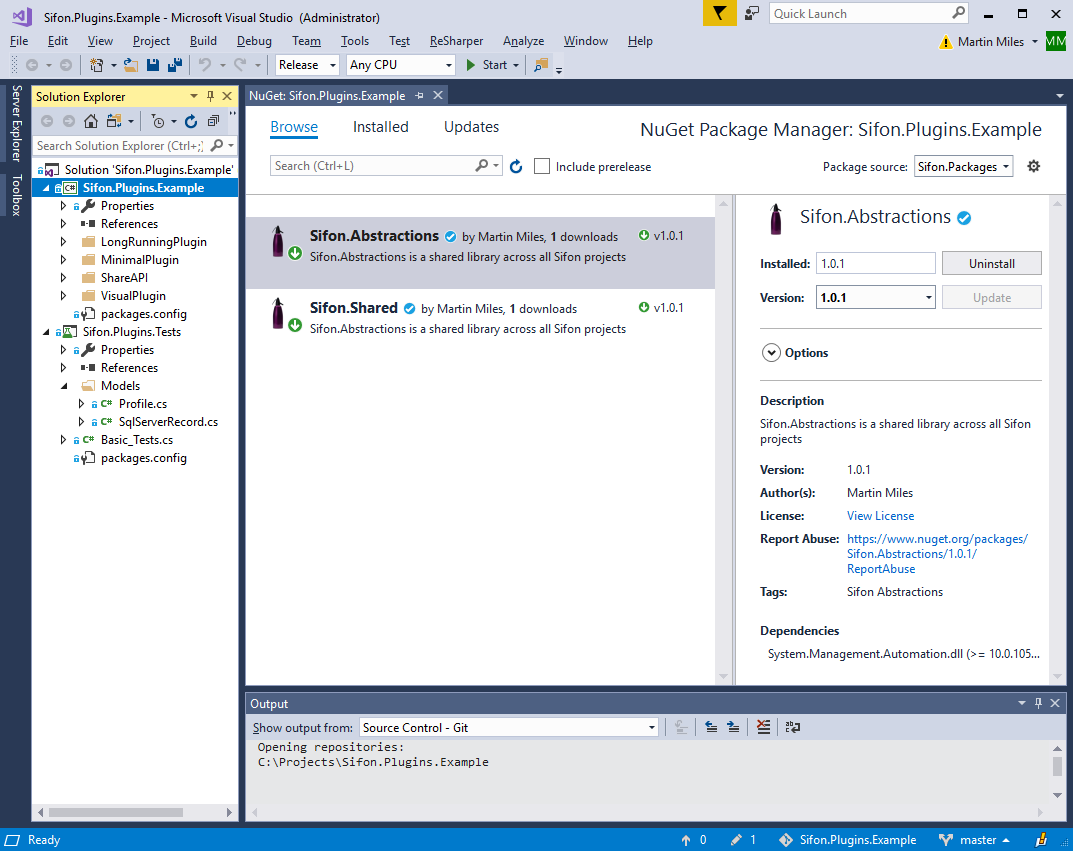Viewport: 1073px width, 851px height.
Task: Open the Toolbox side tab
Action: pos(16,196)
